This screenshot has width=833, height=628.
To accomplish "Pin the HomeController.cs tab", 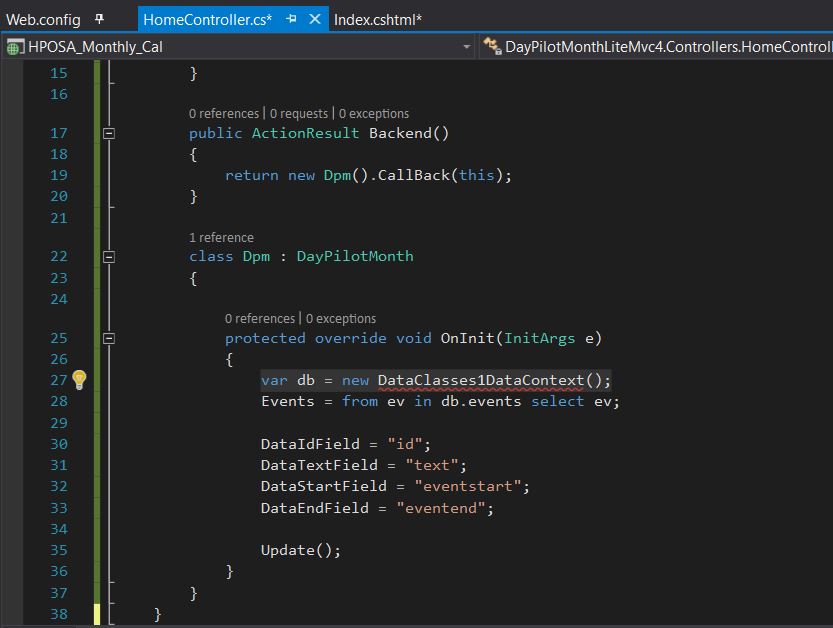I will point(291,19).
